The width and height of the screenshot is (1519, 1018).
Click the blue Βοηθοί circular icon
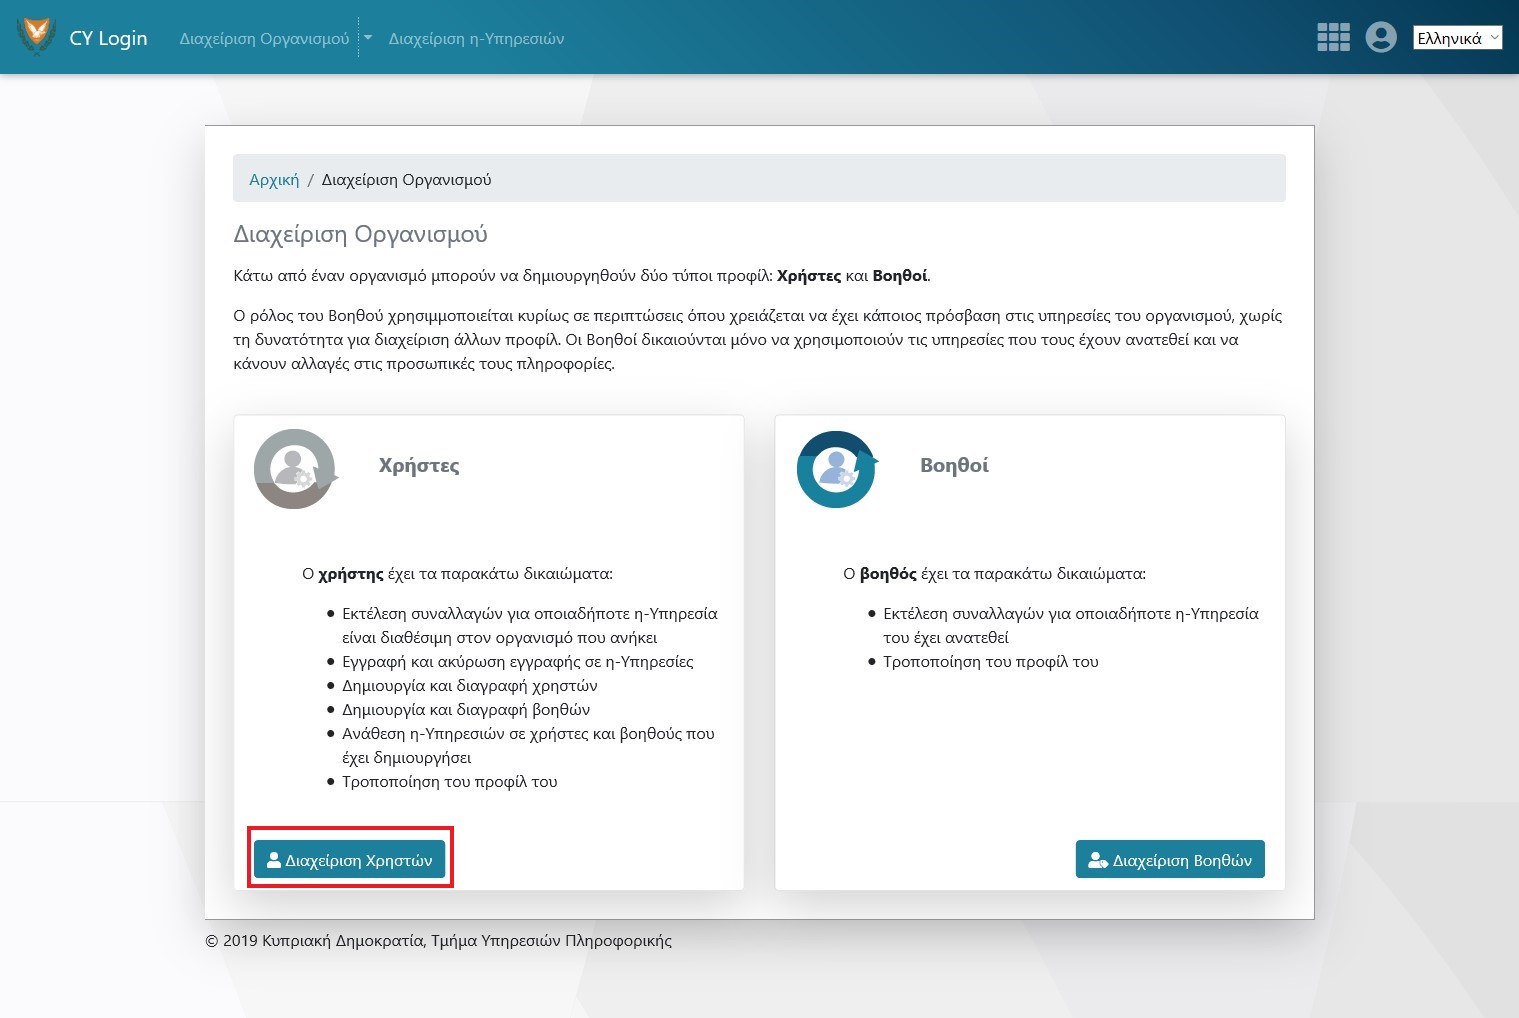(836, 469)
